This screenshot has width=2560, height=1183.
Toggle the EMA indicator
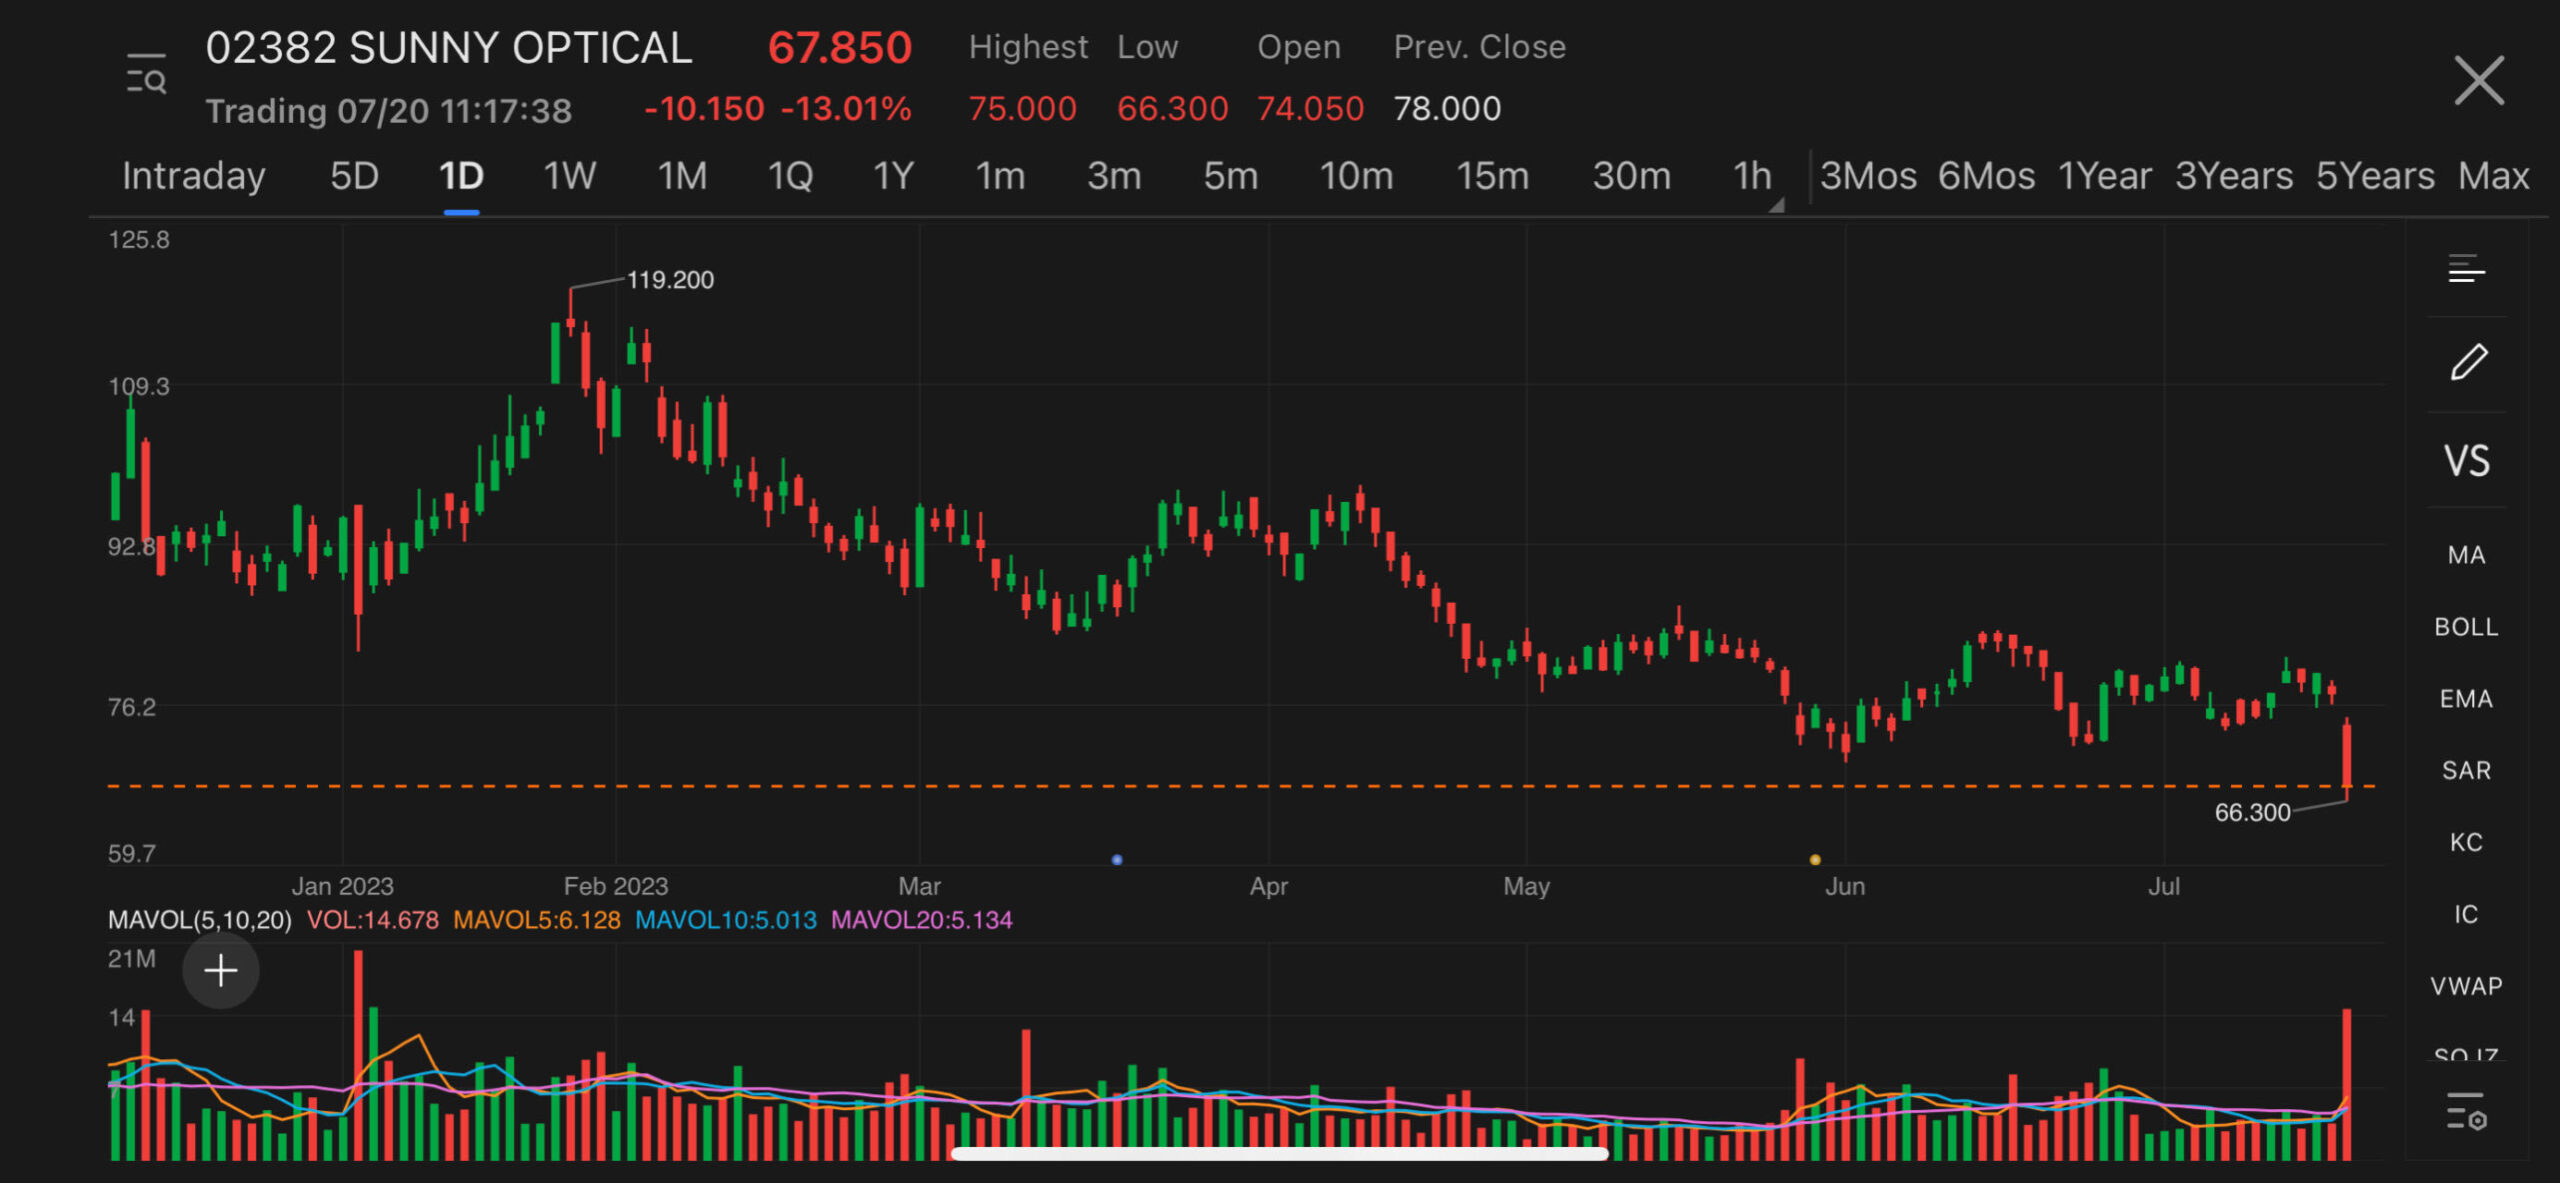2466,699
